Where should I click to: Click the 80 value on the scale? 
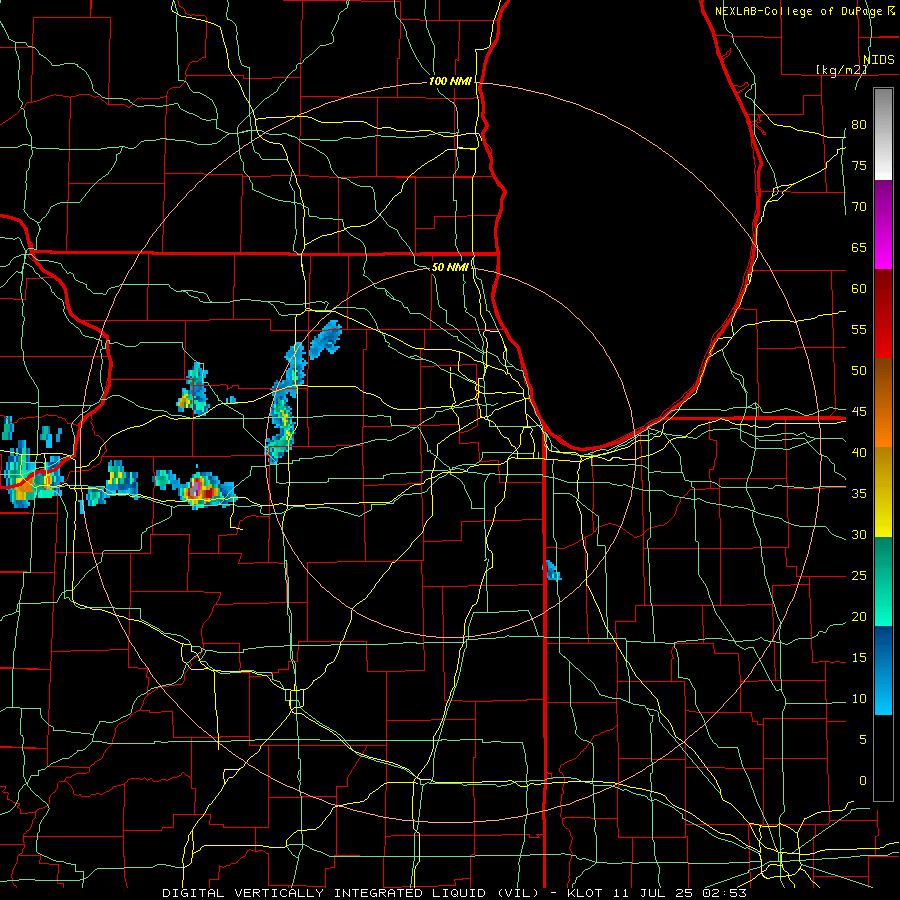pyautogui.click(x=859, y=125)
